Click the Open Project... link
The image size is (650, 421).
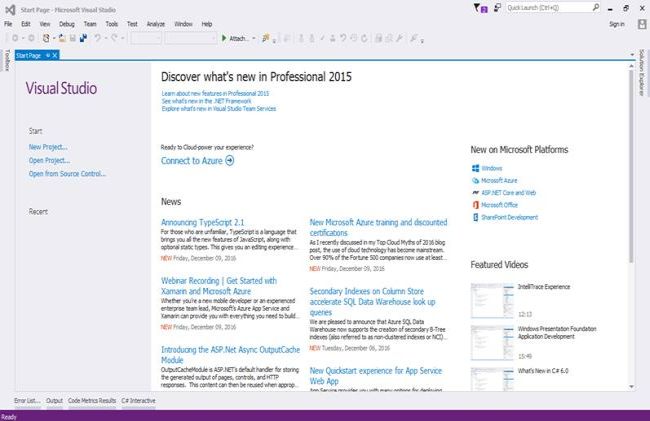pos(49,160)
